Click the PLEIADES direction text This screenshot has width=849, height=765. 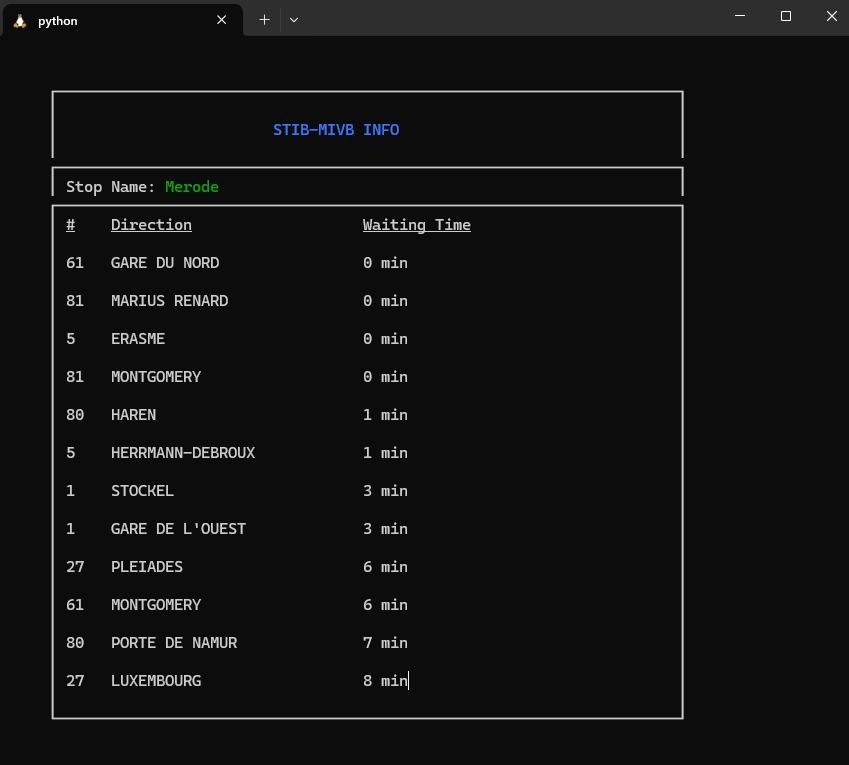click(147, 567)
